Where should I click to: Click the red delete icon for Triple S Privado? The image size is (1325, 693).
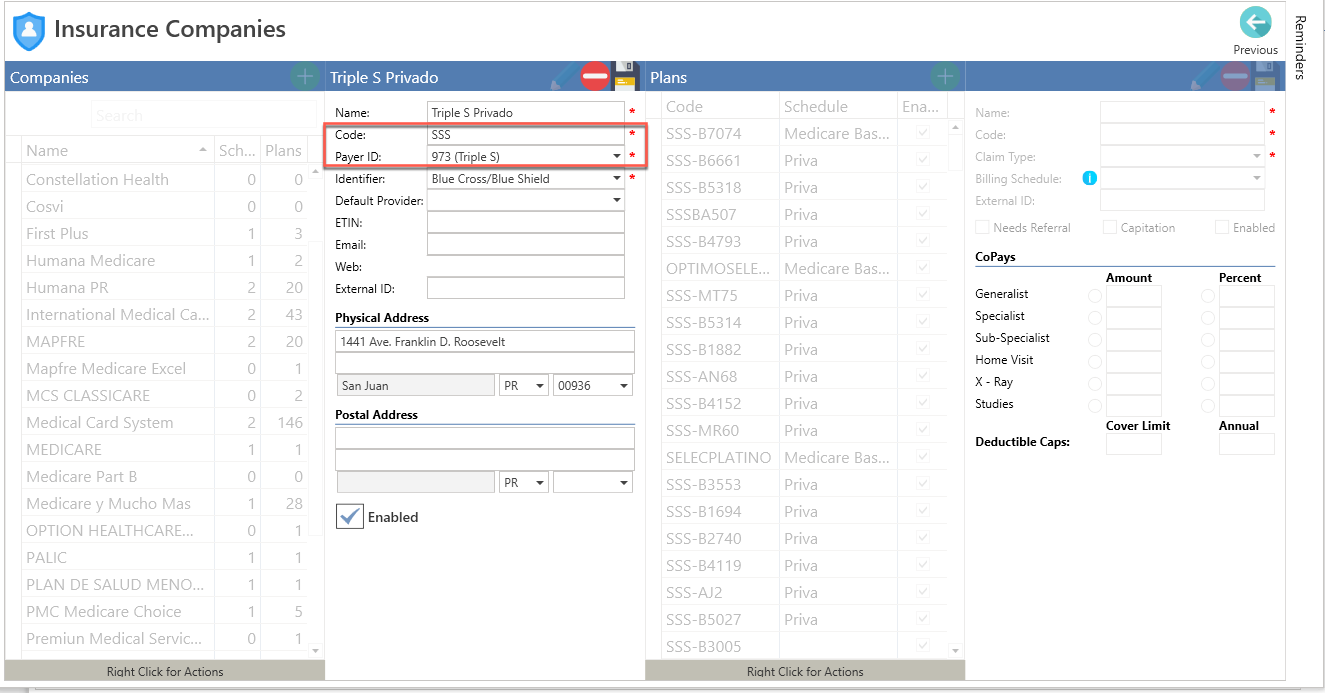click(595, 76)
